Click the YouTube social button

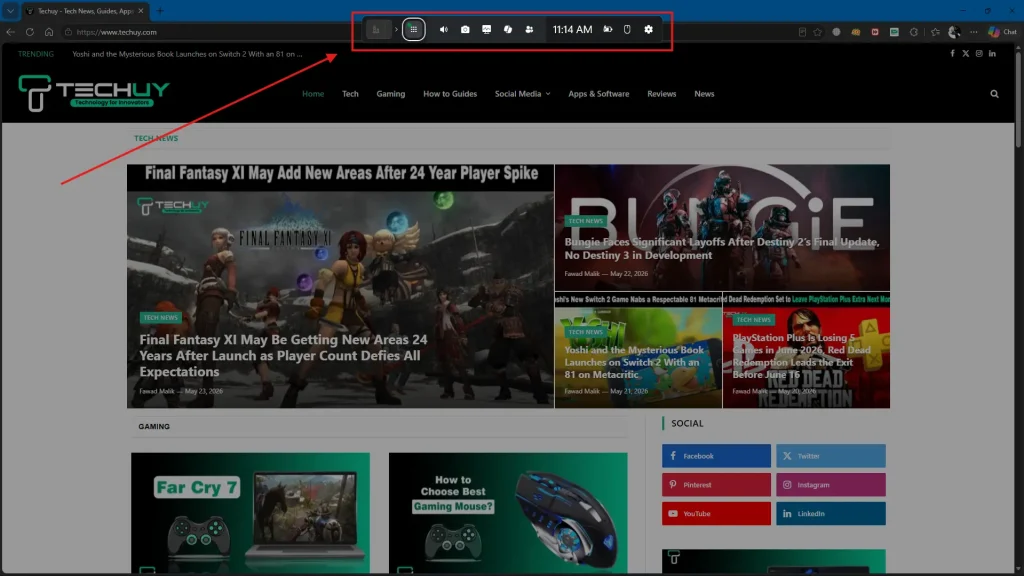(x=716, y=513)
